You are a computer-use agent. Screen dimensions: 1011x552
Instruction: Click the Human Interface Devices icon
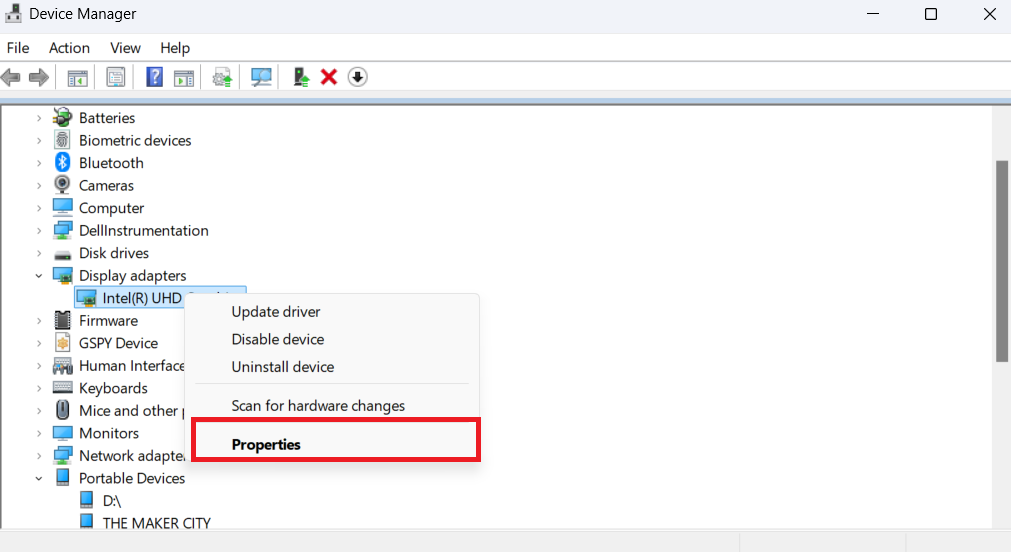pos(63,366)
